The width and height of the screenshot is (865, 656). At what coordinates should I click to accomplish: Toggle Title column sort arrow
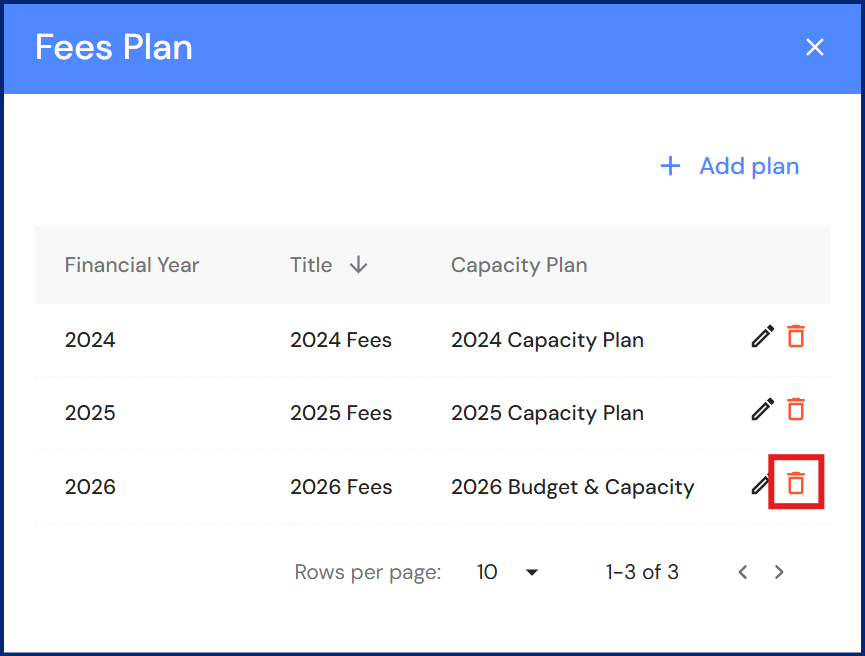(x=358, y=265)
